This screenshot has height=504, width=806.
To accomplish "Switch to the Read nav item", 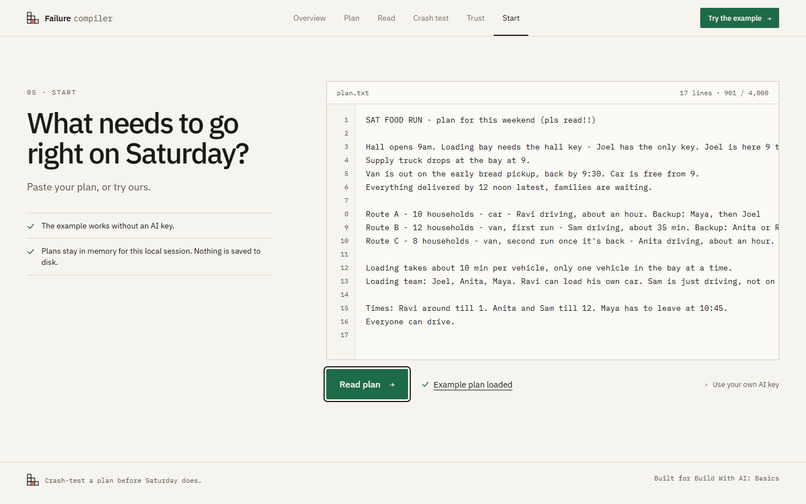I will tap(386, 18).
